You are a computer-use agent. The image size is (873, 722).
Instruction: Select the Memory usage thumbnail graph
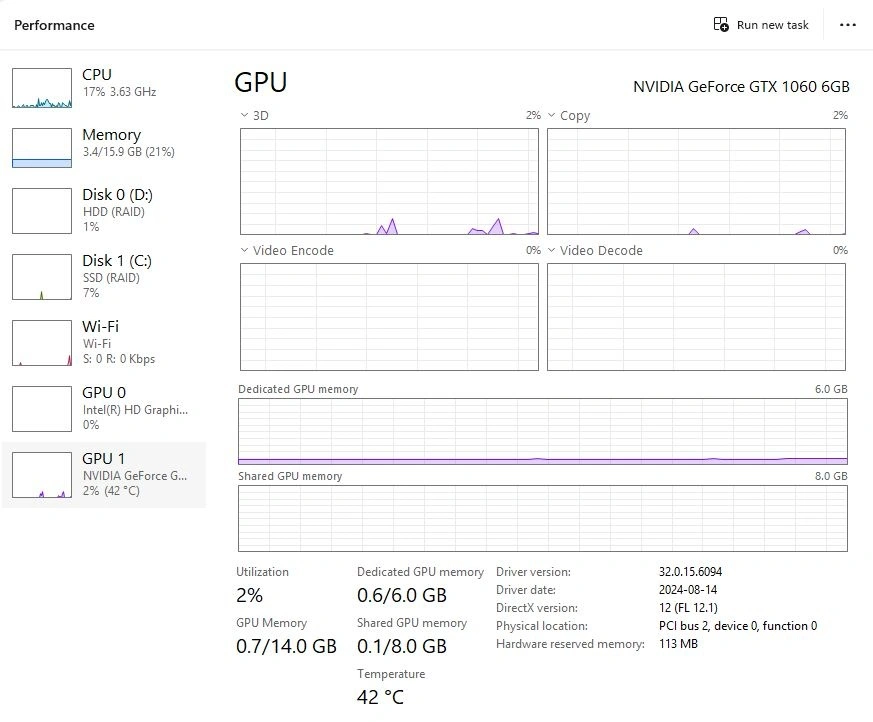[x=42, y=148]
